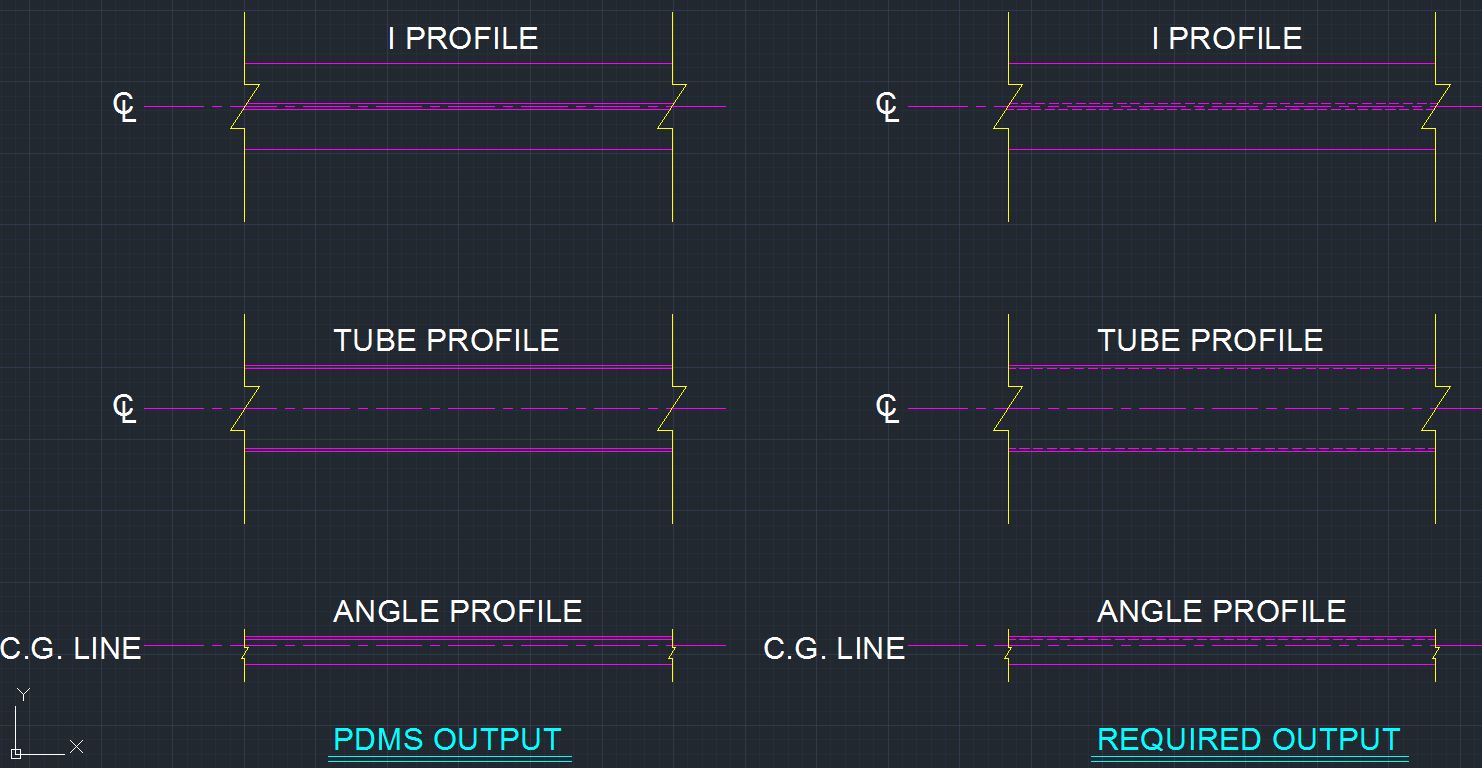This screenshot has height=768, width=1482.
Task: Select I PROFILE label in required output
Action: pyautogui.click(x=1227, y=39)
